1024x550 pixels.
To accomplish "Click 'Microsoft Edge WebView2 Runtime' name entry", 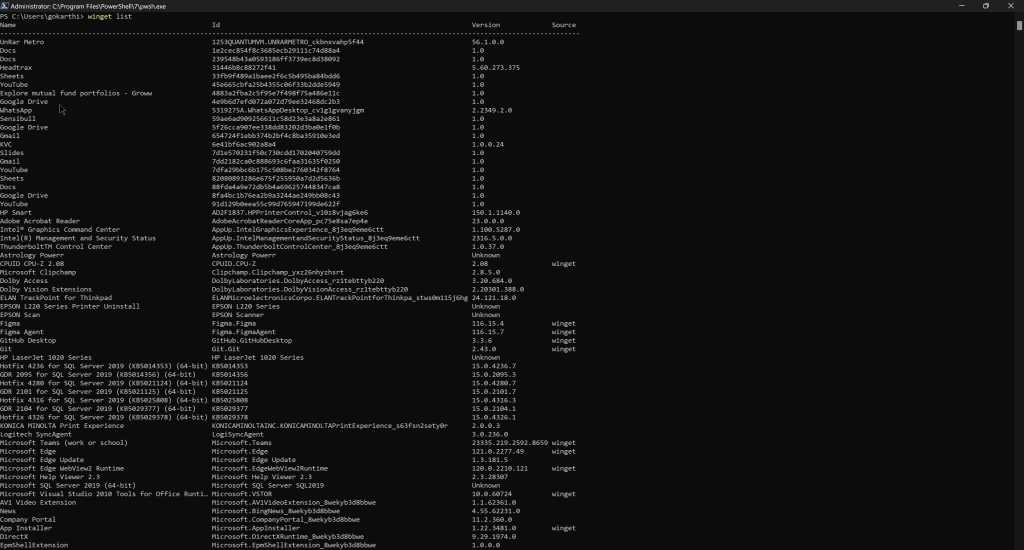I will (x=62, y=468).
